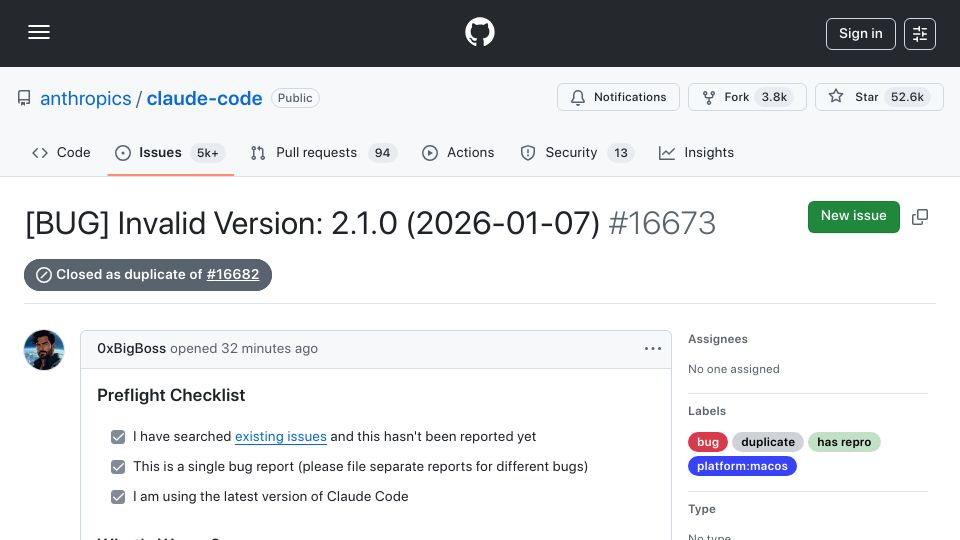
Task: Open 0xBigBoss username link
Action: 132,349
